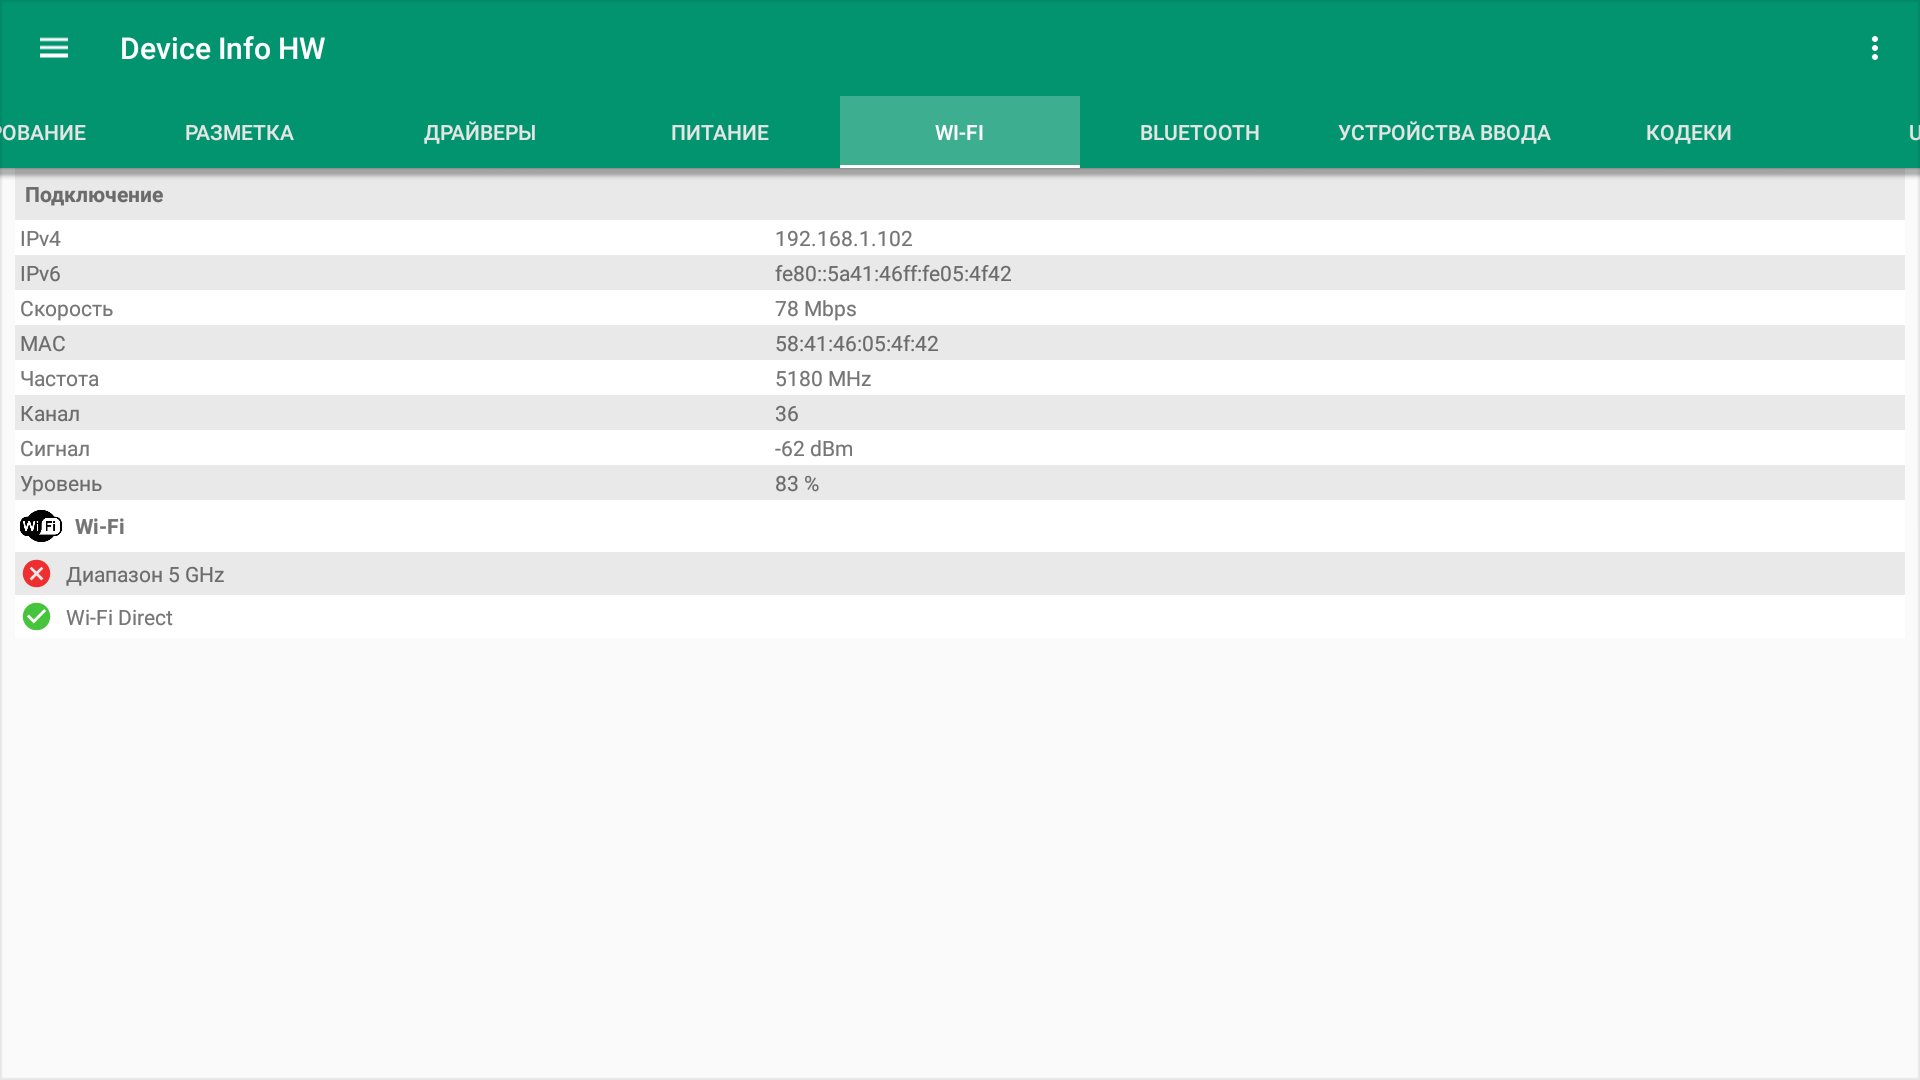Click the red cross beside Диапазон 5 GHz
Image resolution: width=1920 pixels, height=1080 pixels.
point(37,574)
